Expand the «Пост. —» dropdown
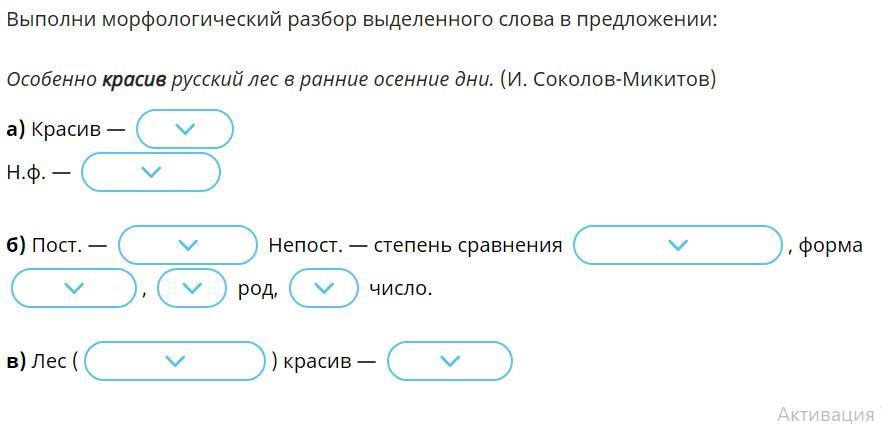Screen dimensions: 881x425 coord(188,245)
